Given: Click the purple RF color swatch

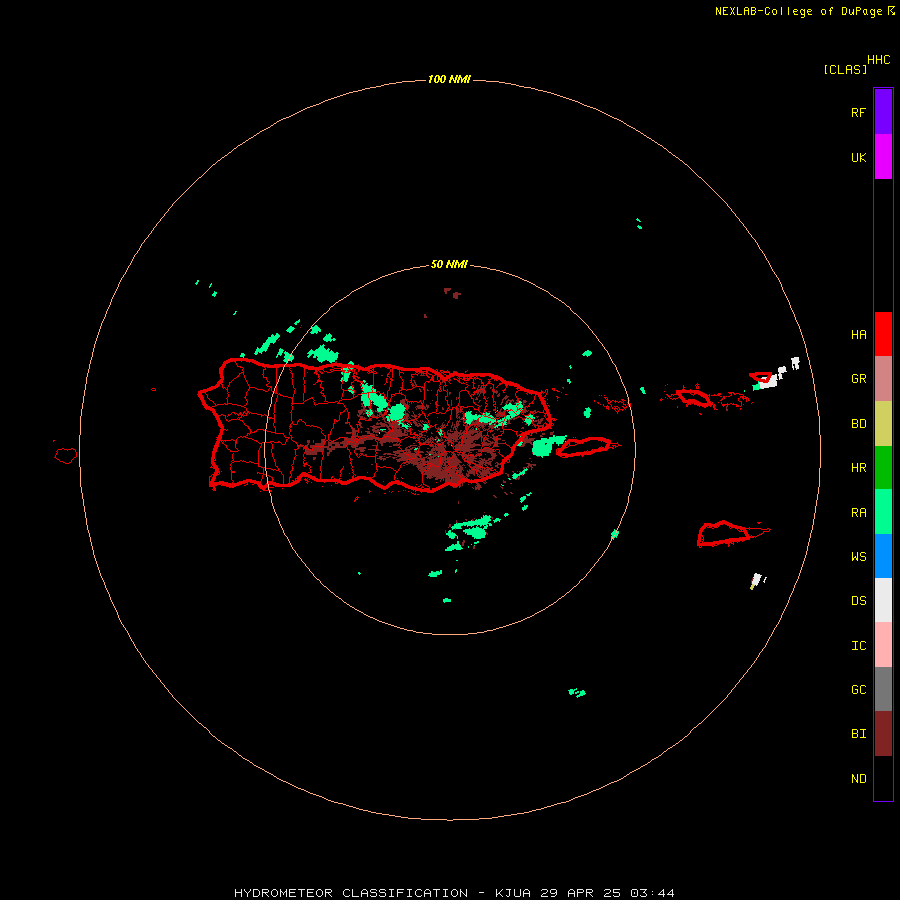Looking at the screenshot, I should coord(883,111).
